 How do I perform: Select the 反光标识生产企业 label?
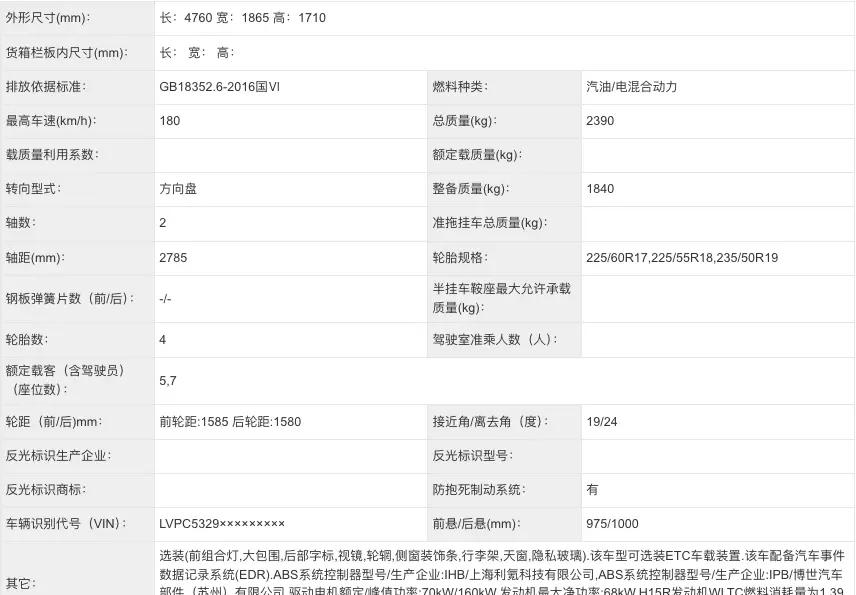click(x=58, y=456)
